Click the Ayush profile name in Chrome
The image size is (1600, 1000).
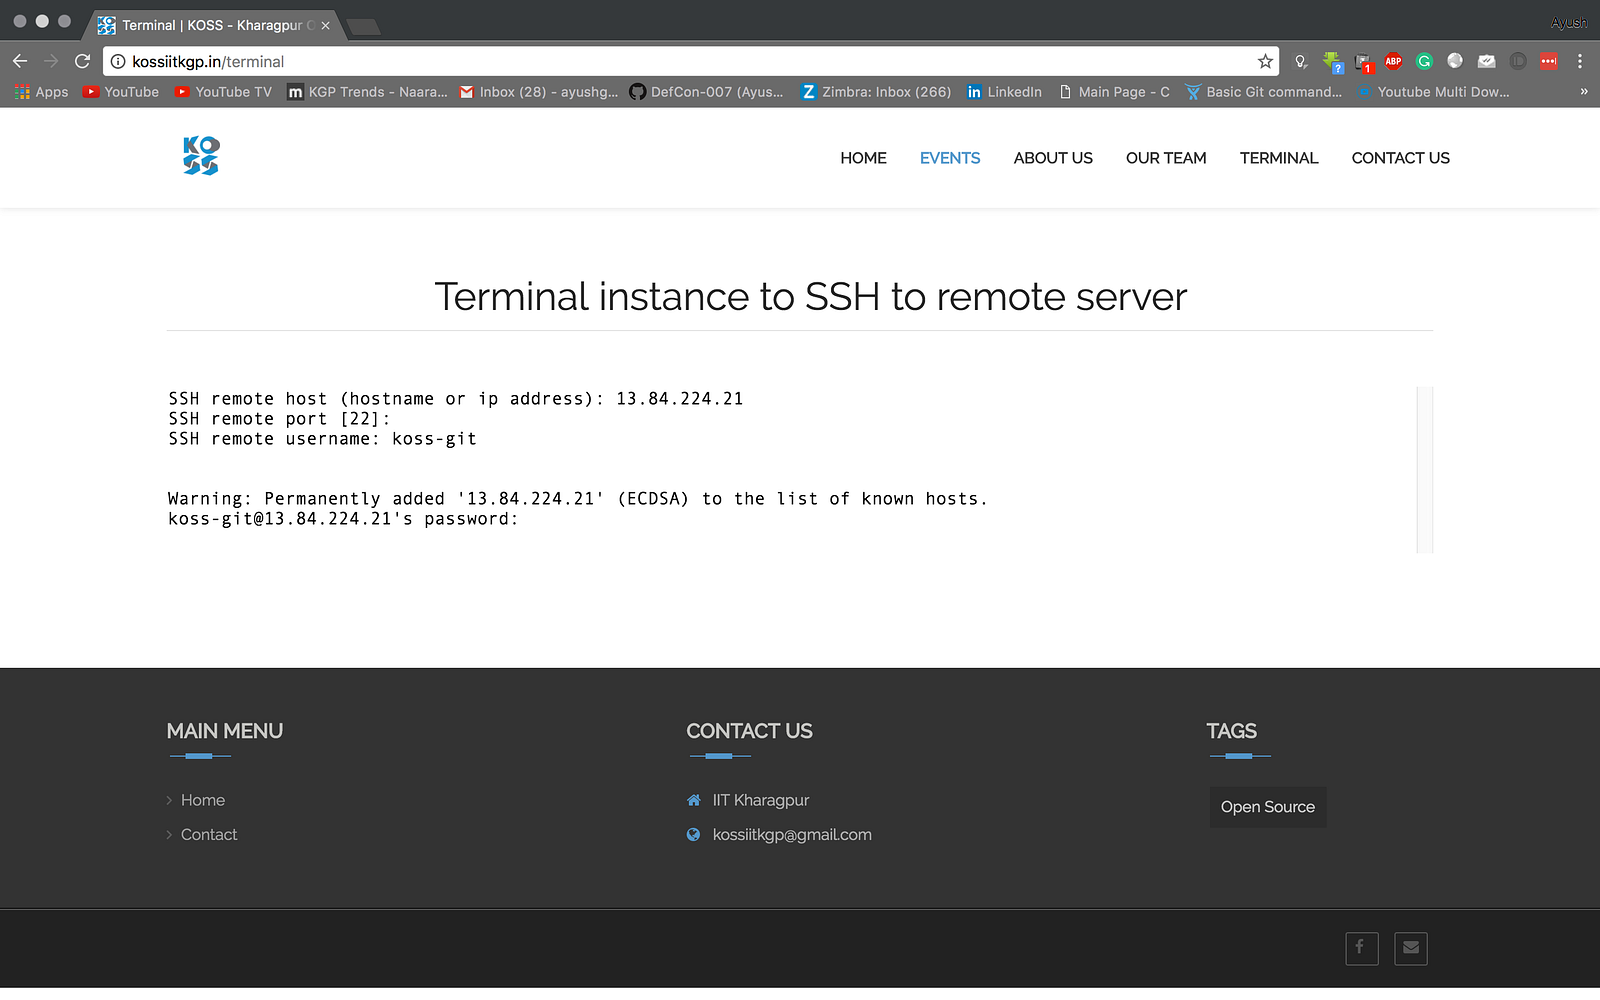[x=1568, y=23]
